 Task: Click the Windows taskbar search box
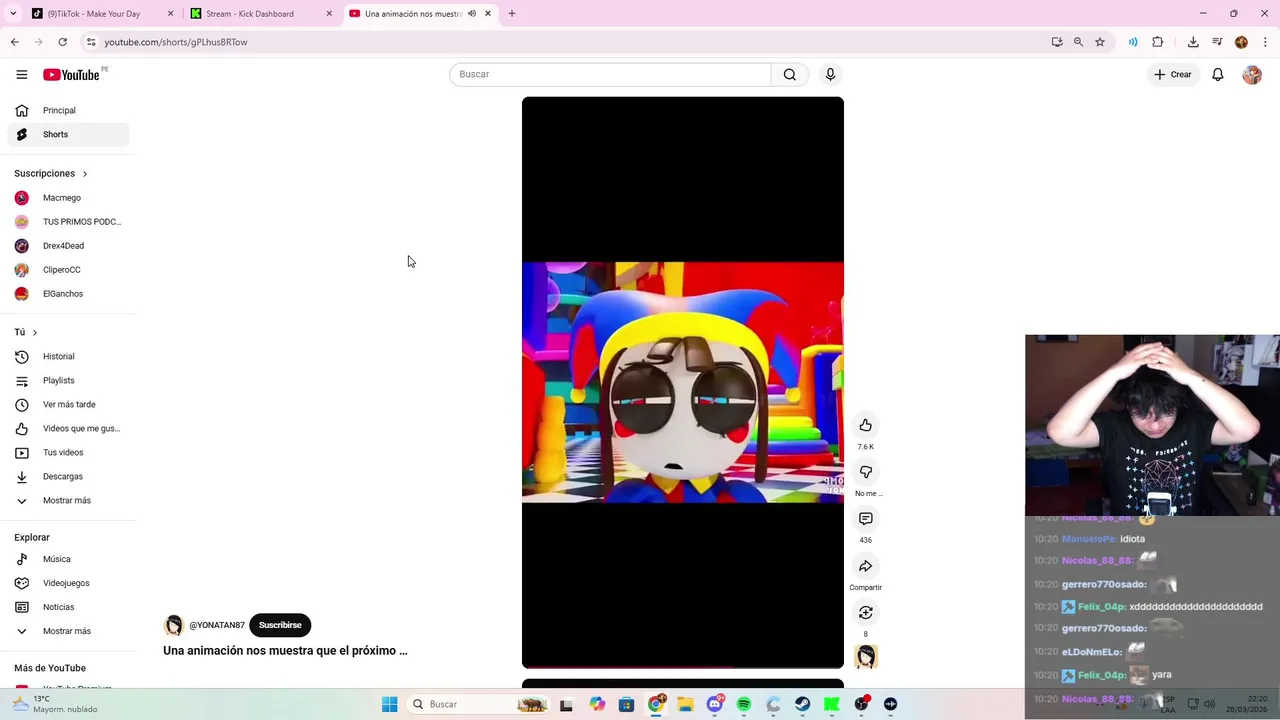479,704
